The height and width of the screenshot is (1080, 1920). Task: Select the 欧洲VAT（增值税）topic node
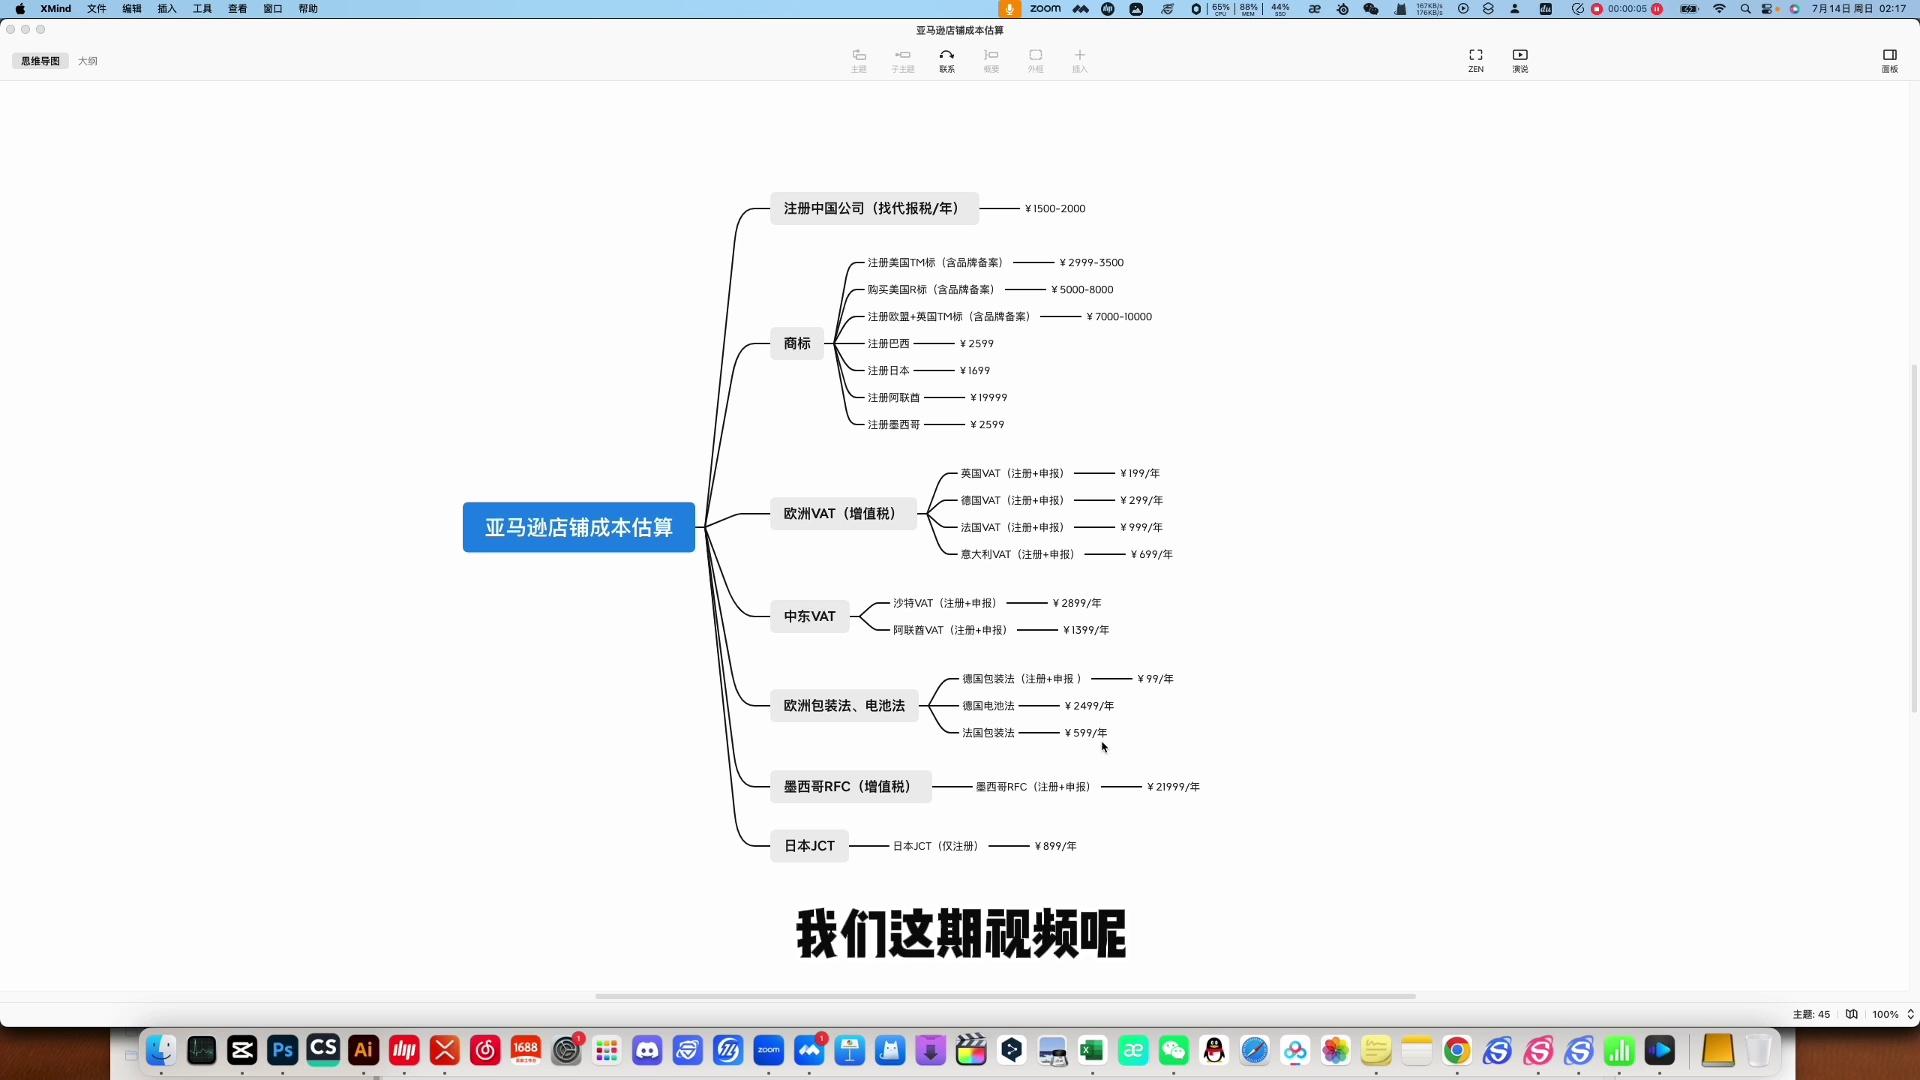[843, 513]
